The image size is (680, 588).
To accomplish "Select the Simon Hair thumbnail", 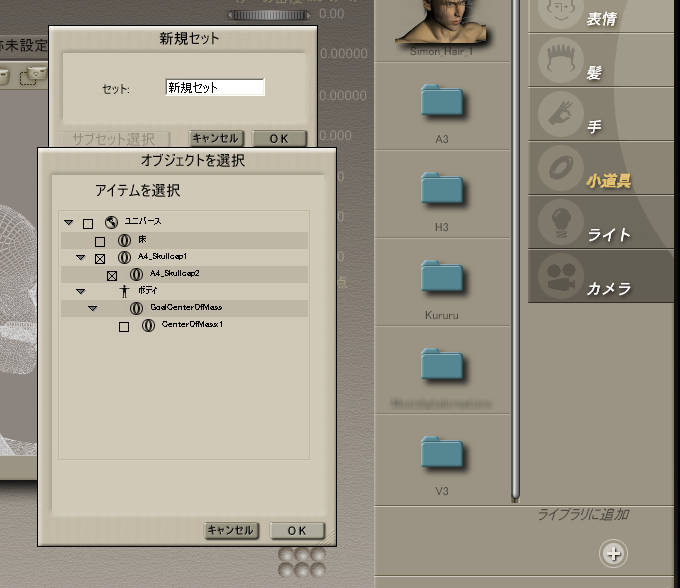I will [x=441, y=22].
